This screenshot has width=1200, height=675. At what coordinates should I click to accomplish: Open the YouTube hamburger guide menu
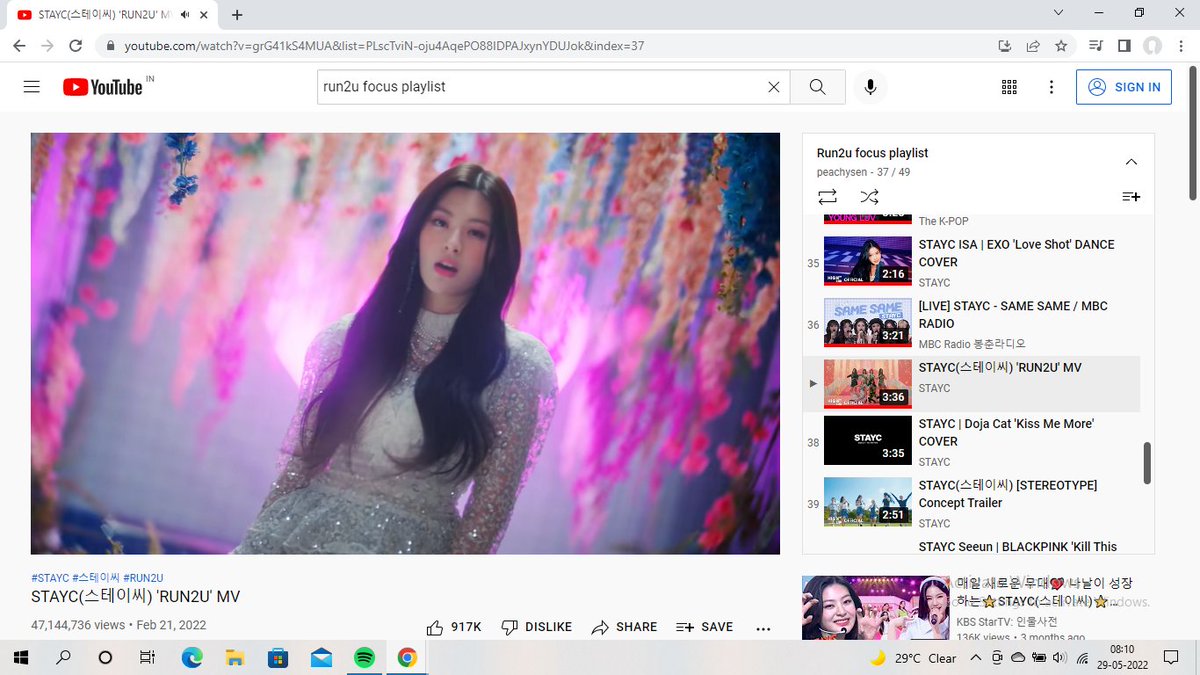[x=31, y=87]
